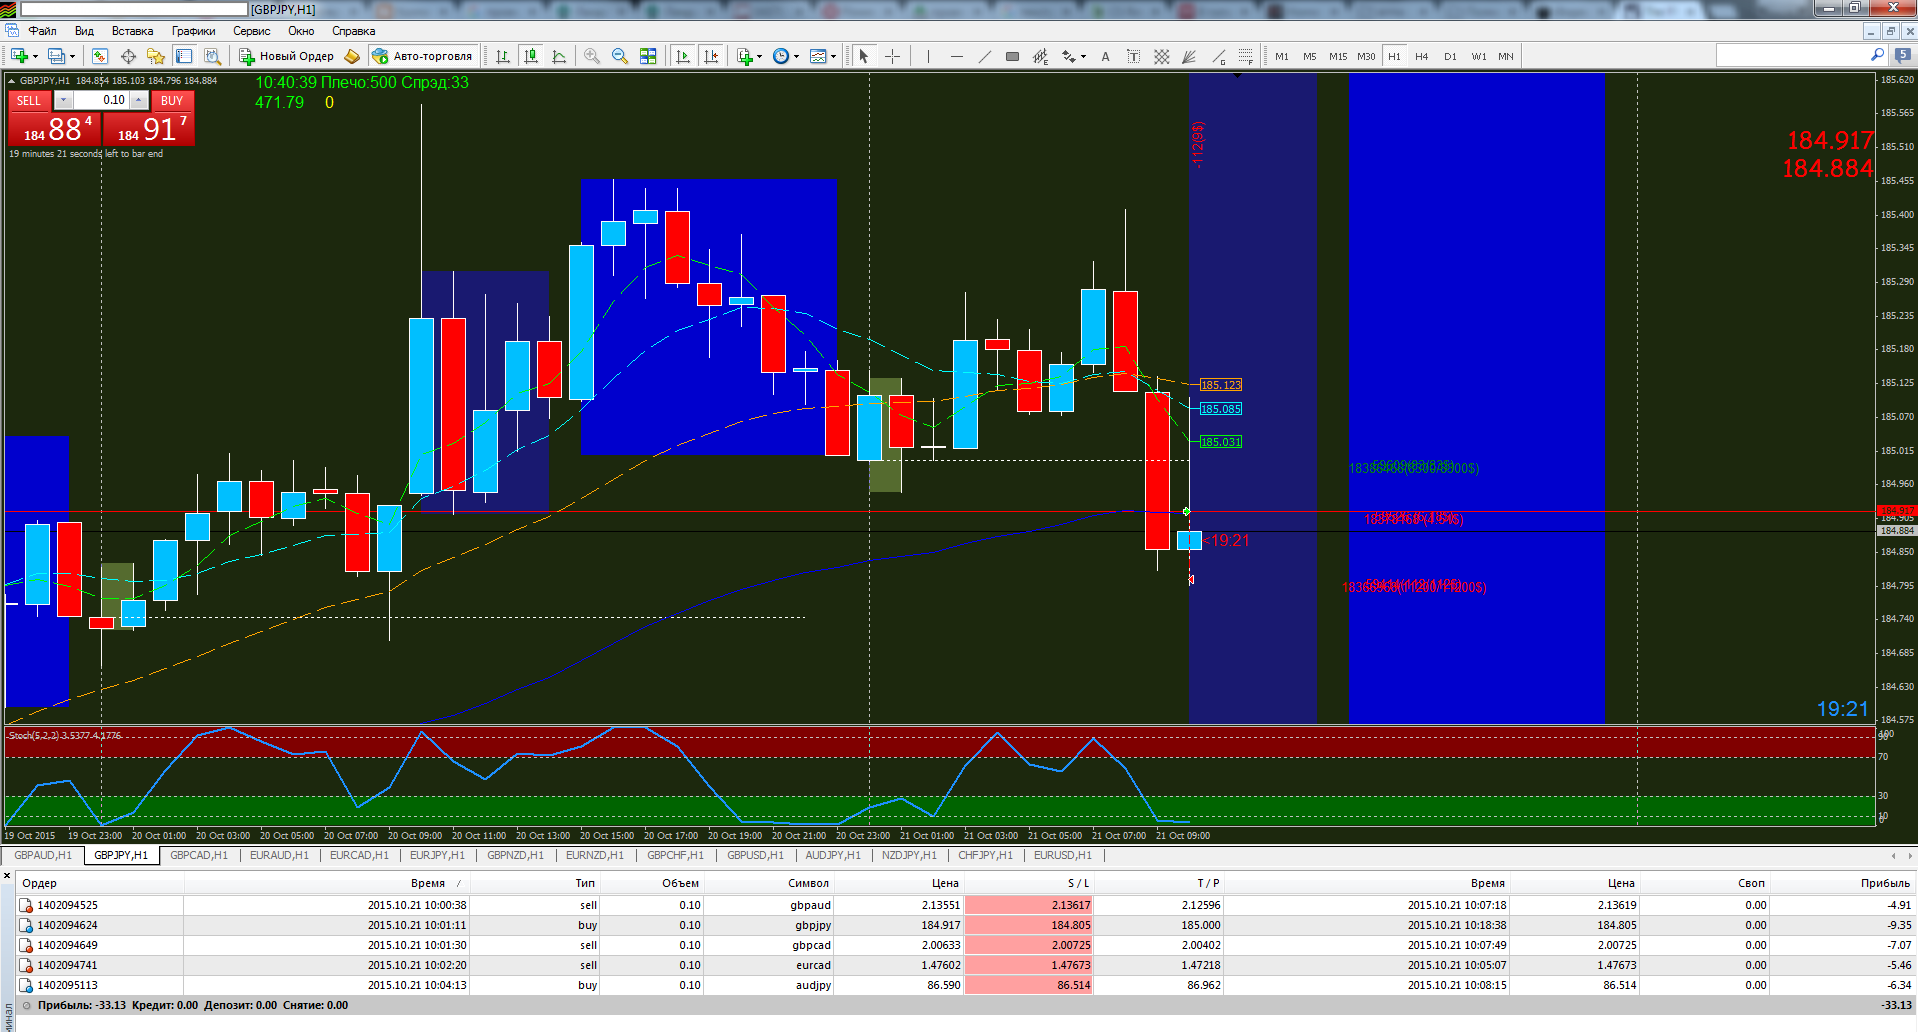
Task: Switch to the EURUSD,H1 chart tab
Action: click(x=1062, y=855)
